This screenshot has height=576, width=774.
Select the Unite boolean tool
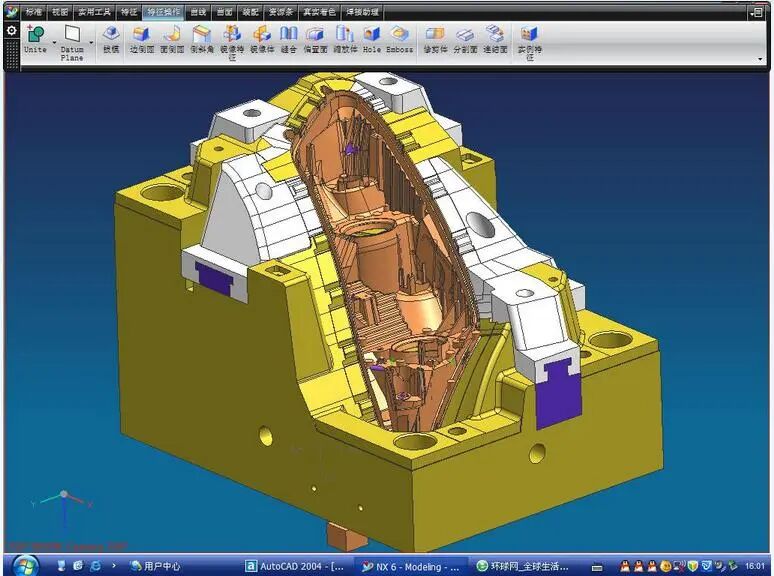pyautogui.click(x=36, y=39)
